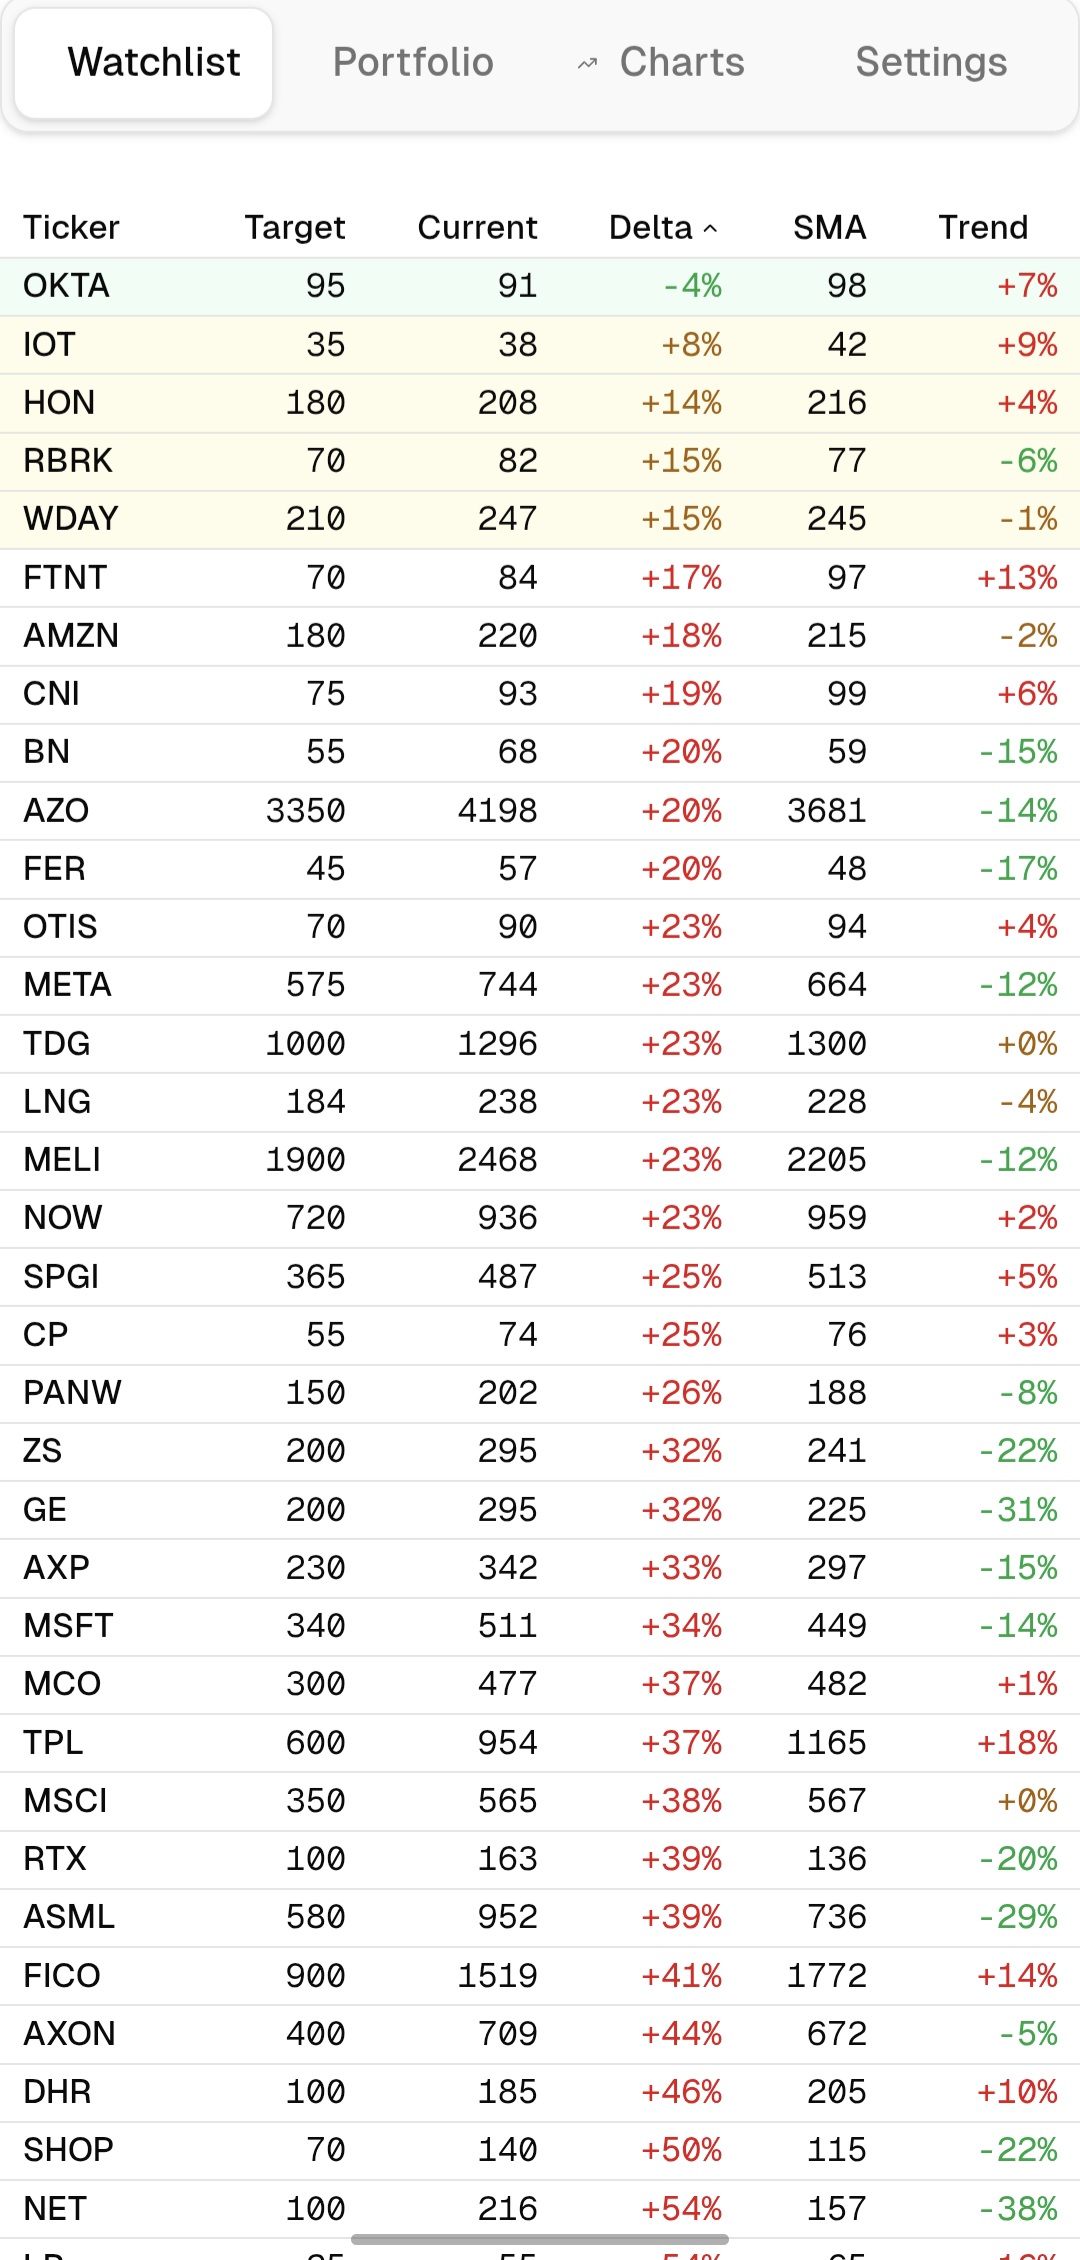The height and width of the screenshot is (2260, 1080).
Task: Click the Delta sort arrow indicator
Action: pos(711,229)
